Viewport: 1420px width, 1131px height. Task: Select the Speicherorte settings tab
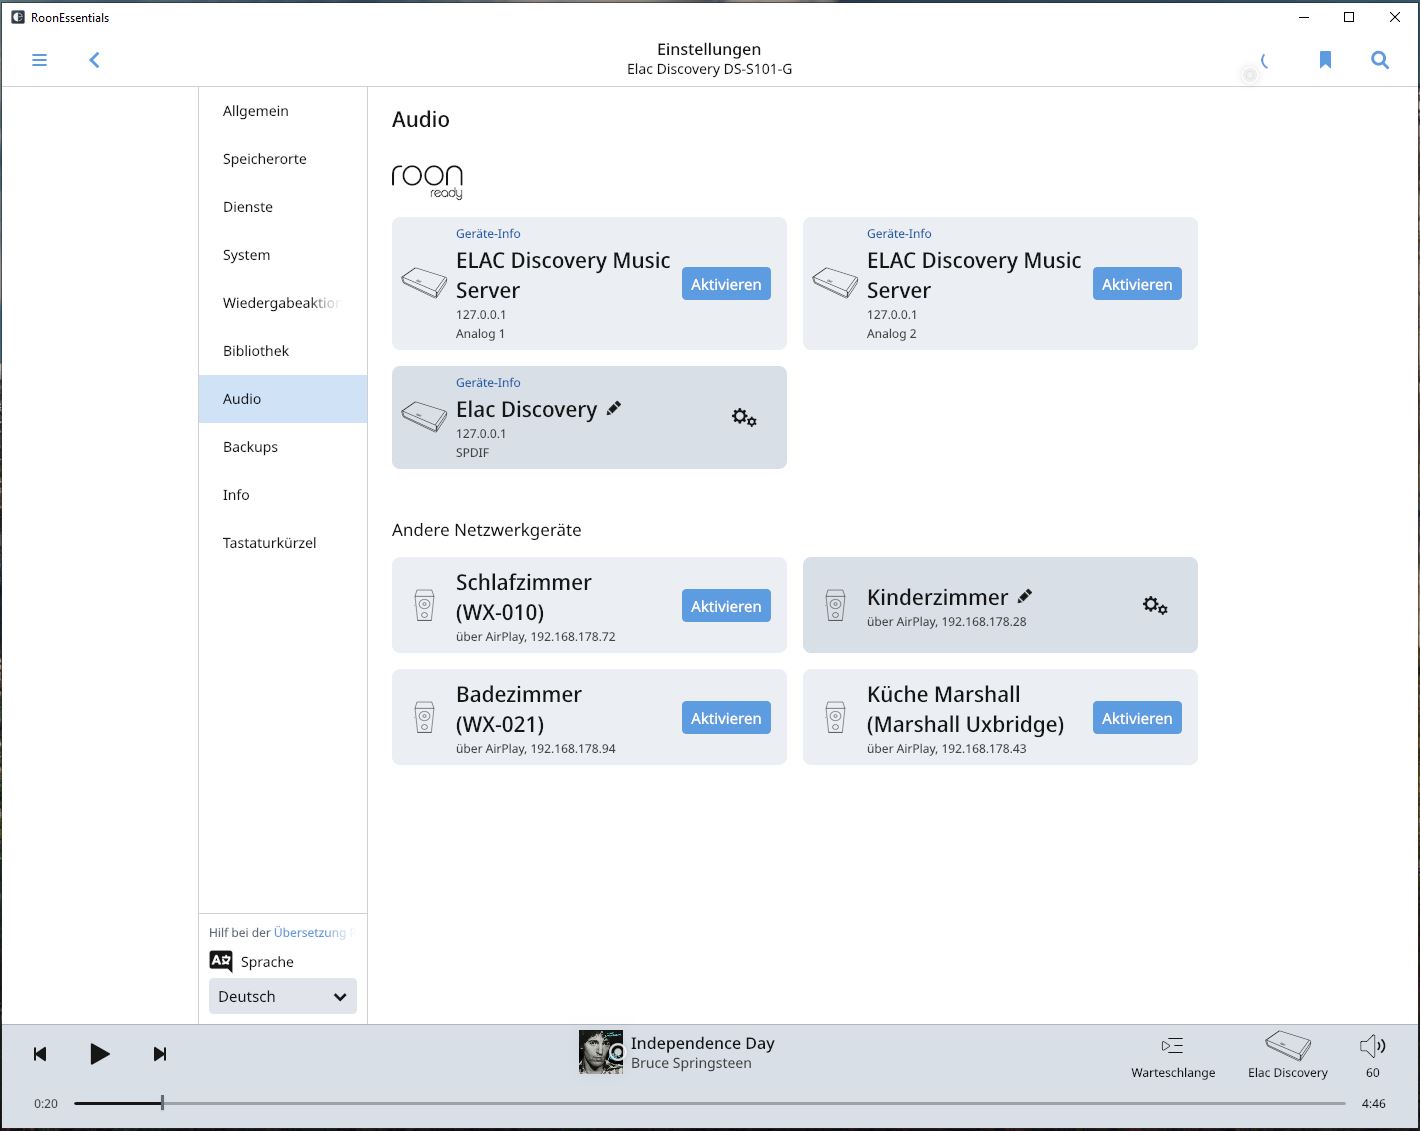(x=265, y=159)
